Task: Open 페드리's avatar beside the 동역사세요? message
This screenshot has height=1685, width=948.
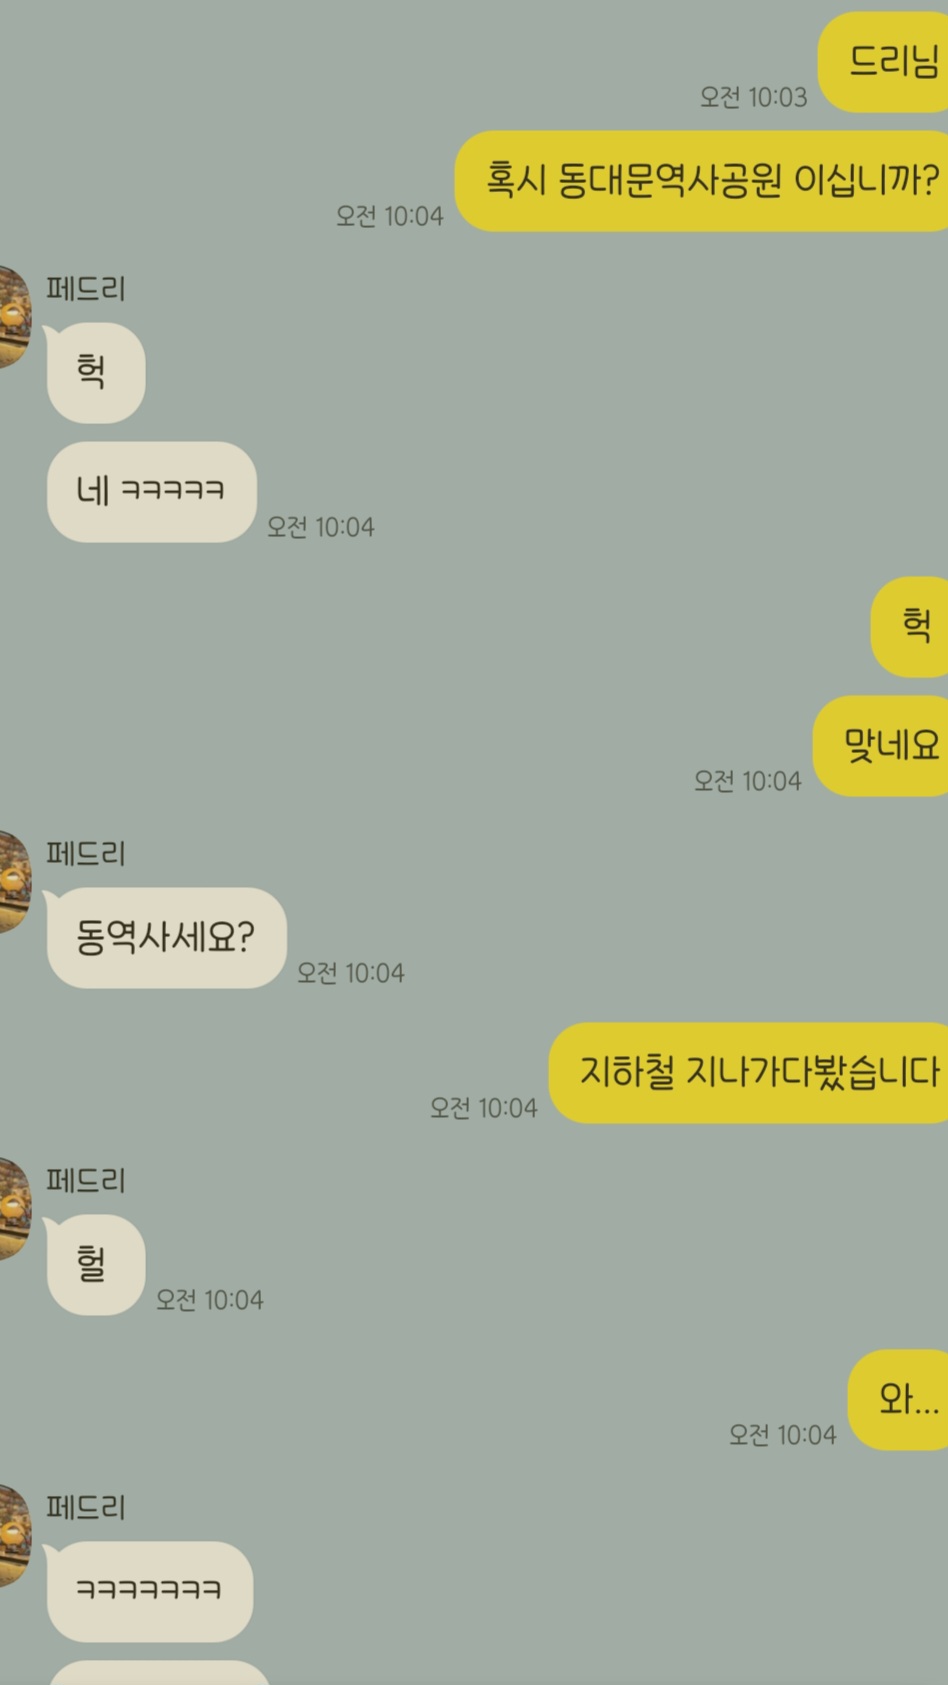Action: [14, 881]
